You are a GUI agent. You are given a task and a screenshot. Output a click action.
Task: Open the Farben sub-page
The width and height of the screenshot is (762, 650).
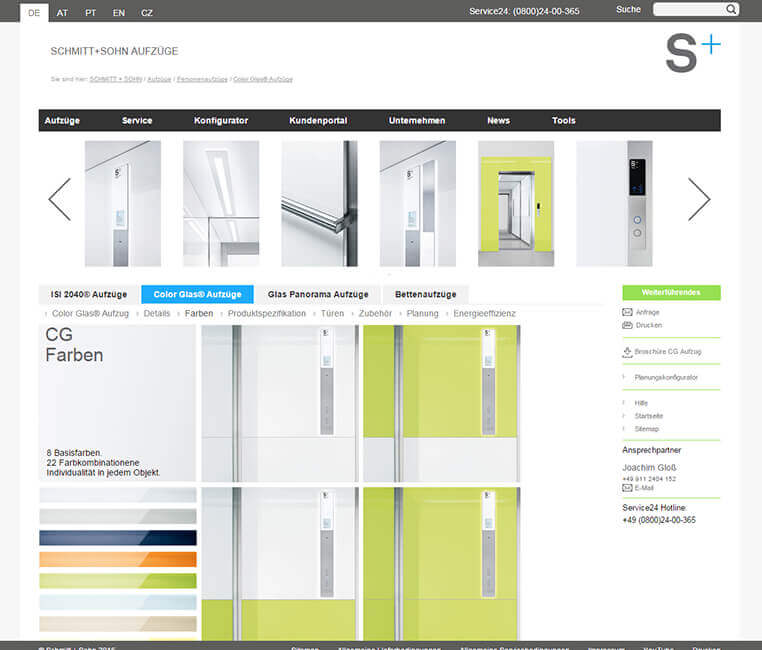(x=199, y=313)
